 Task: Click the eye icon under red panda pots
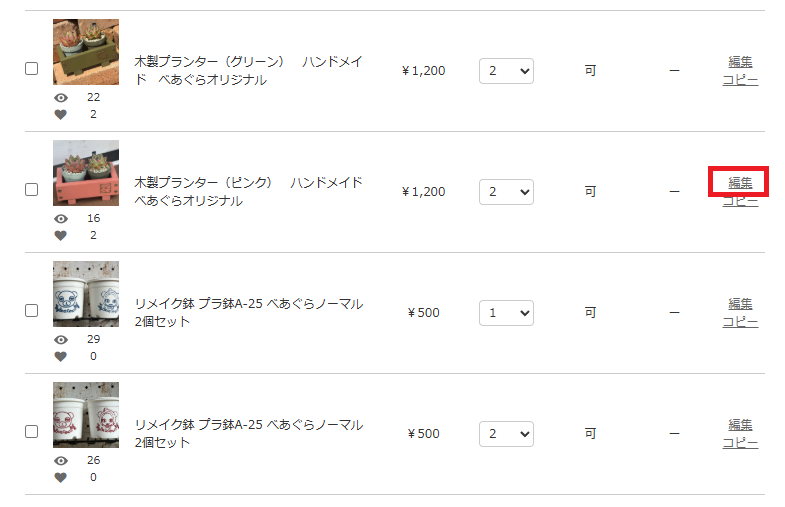coord(61,461)
